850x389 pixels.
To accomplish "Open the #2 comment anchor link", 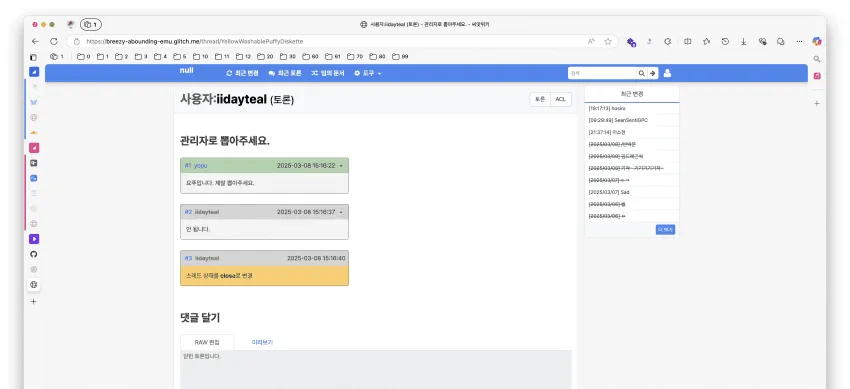I will (x=188, y=212).
